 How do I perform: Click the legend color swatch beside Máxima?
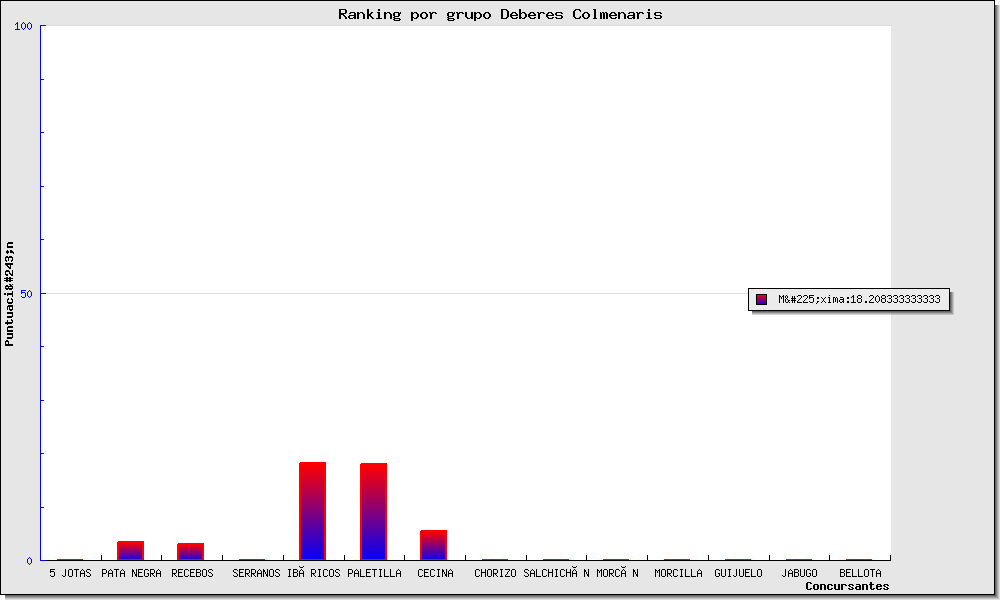coord(761,299)
